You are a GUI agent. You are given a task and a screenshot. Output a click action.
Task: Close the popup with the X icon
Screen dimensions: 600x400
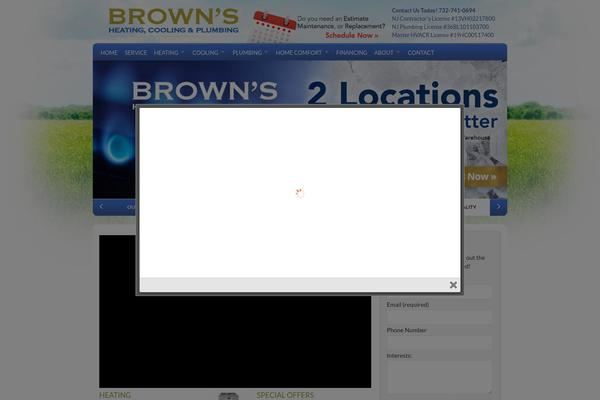(453, 285)
